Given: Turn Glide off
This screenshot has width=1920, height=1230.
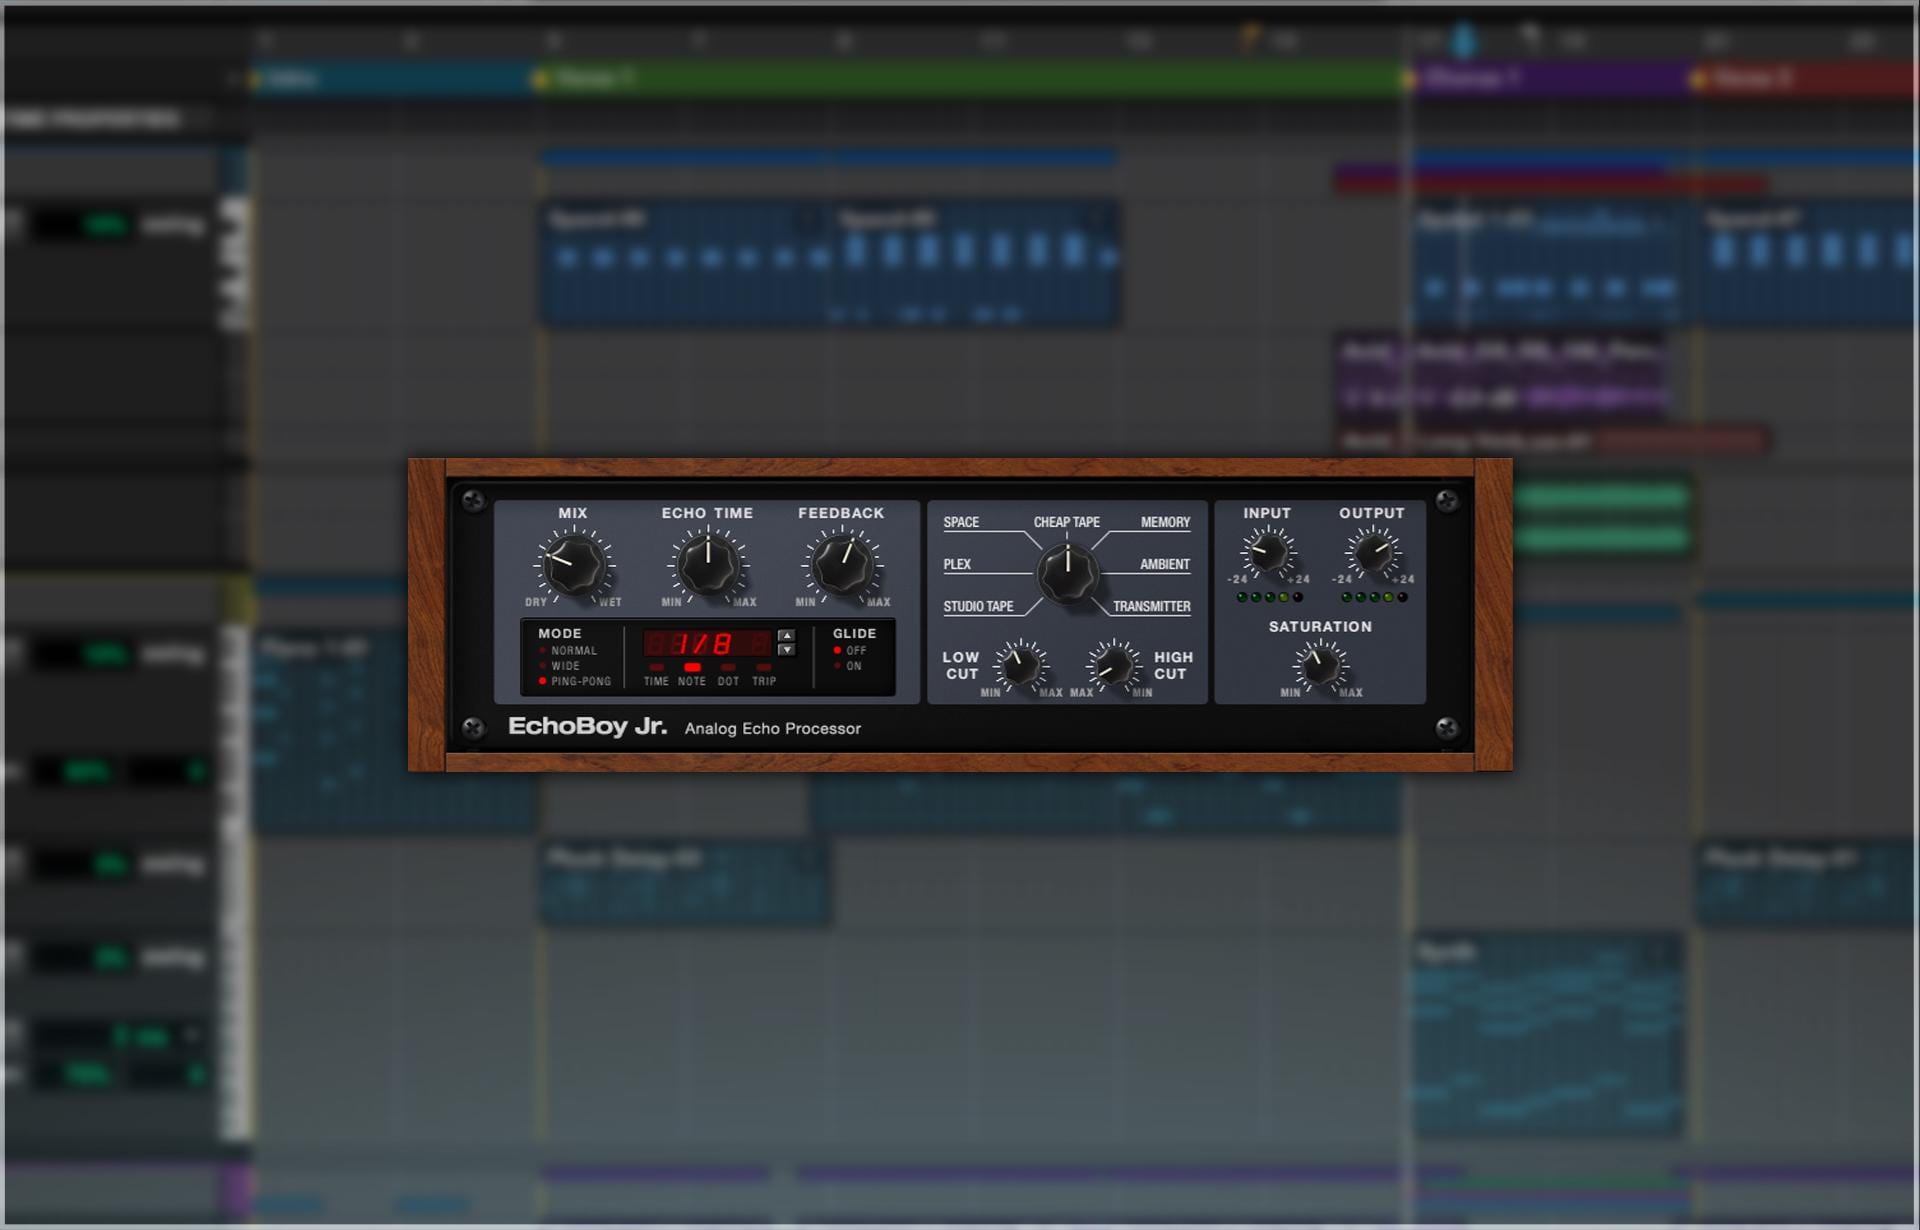Looking at the screenshot, I should click(851, 650).
